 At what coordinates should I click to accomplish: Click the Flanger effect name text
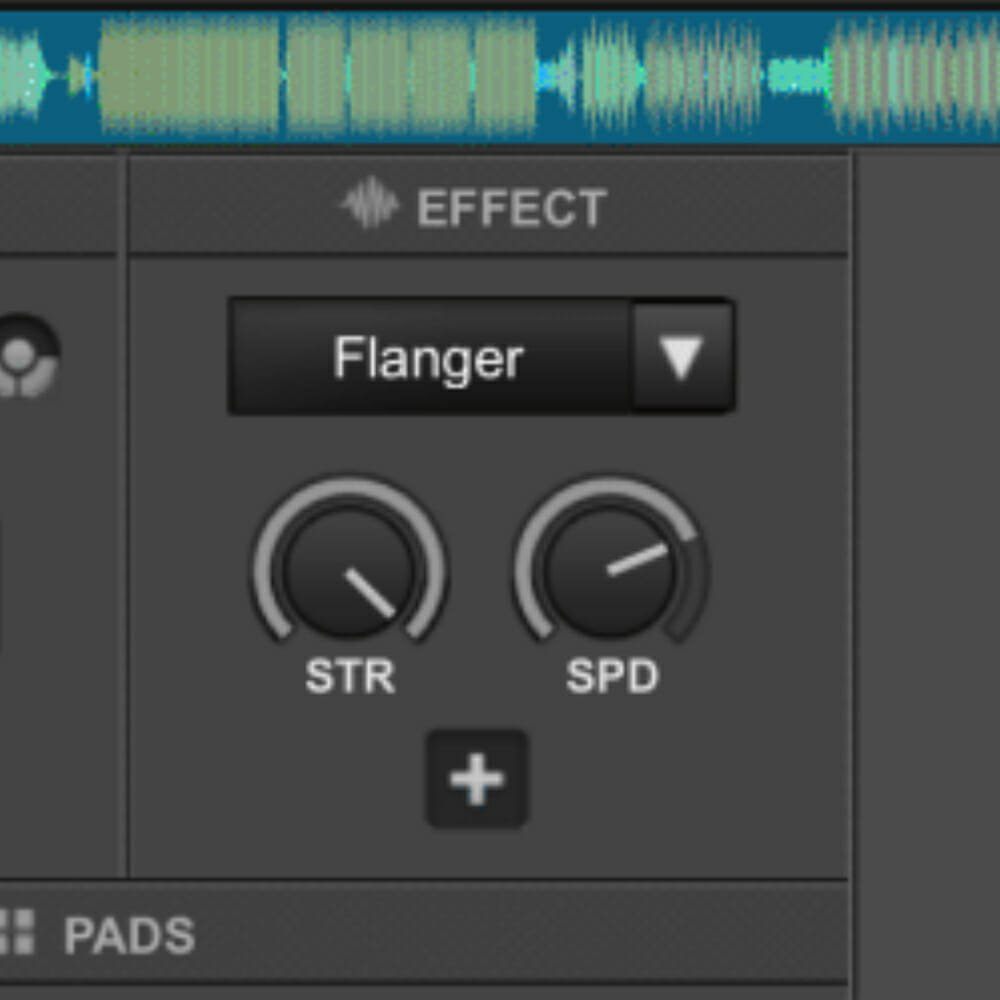[428, 358]
